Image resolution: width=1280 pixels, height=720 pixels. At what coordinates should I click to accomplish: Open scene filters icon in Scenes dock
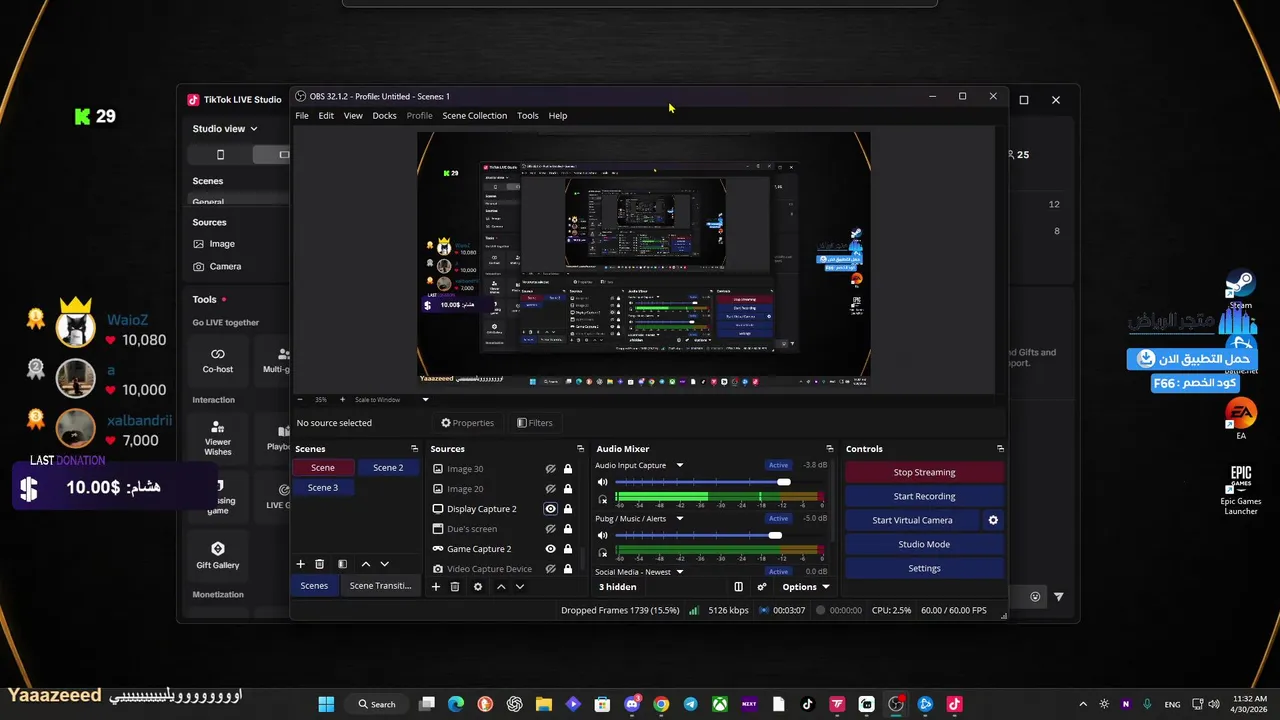pyautogui.click(x=342, y=564)
